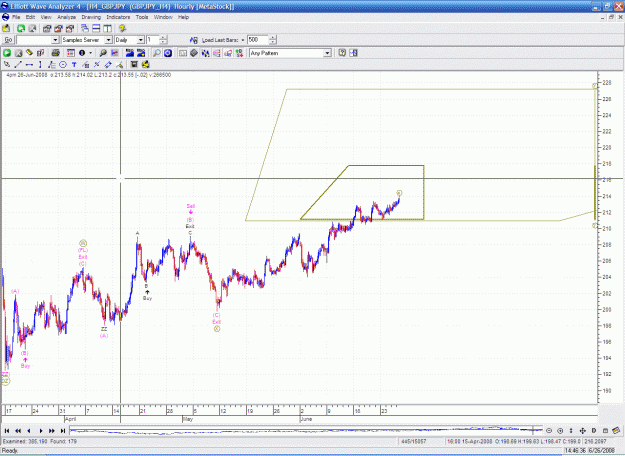This screenshot has width=625, height=456.
Task: Open the Analyze menu
Action: [67, 17]
